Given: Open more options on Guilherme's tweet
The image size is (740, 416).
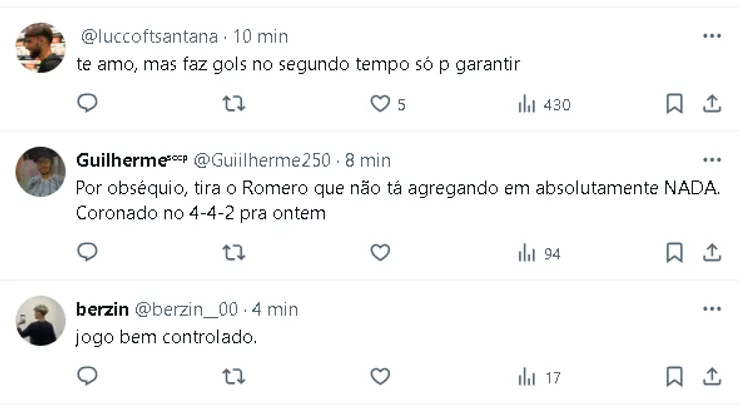Looking at the screenshot, I should (x=711, y=160).
